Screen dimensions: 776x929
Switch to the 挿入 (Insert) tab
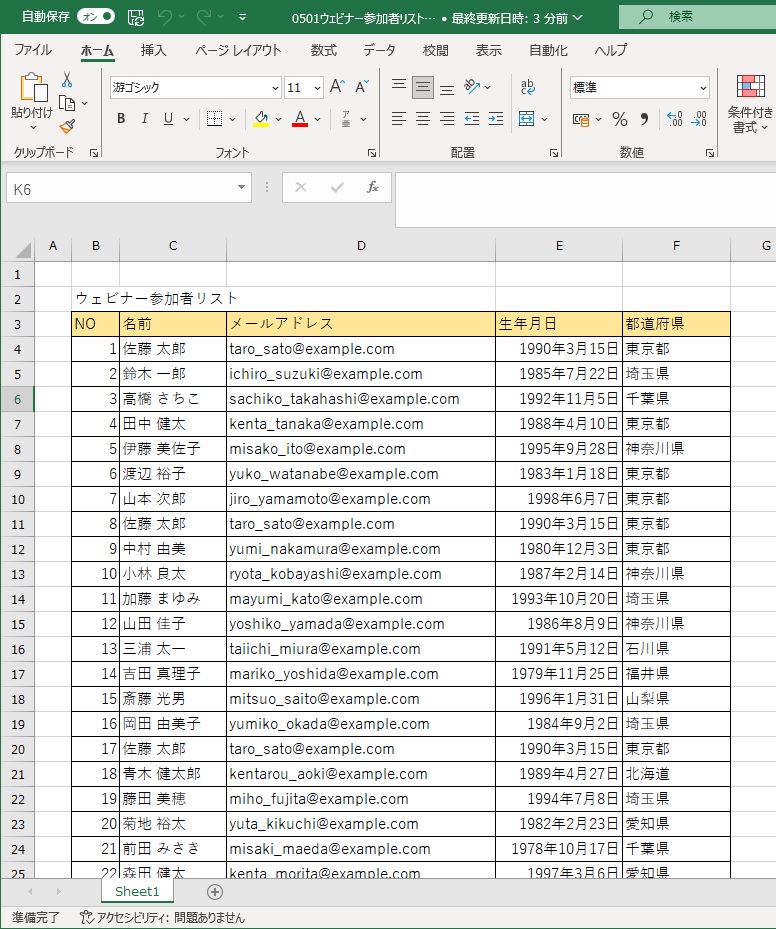153,50
